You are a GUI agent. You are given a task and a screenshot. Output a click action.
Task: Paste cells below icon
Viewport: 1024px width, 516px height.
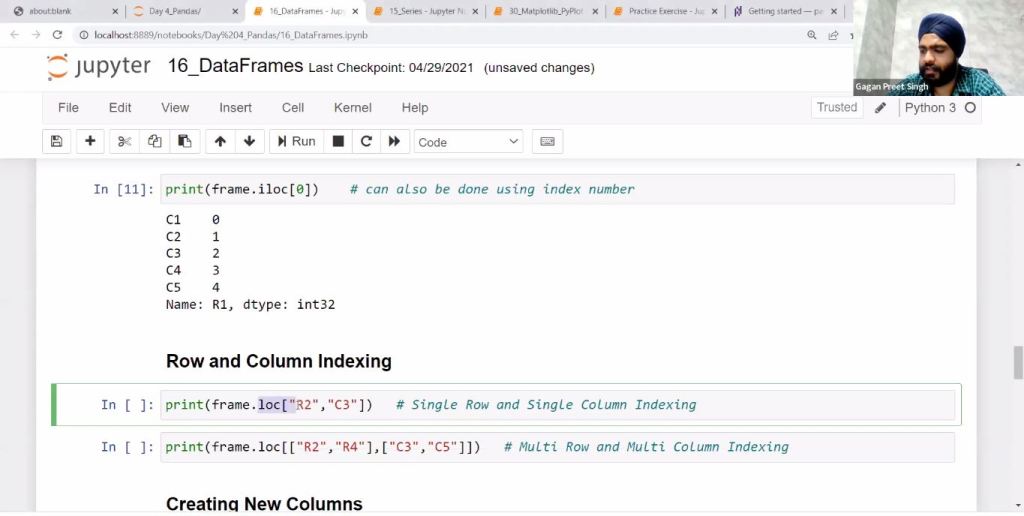tap(184, 142)
